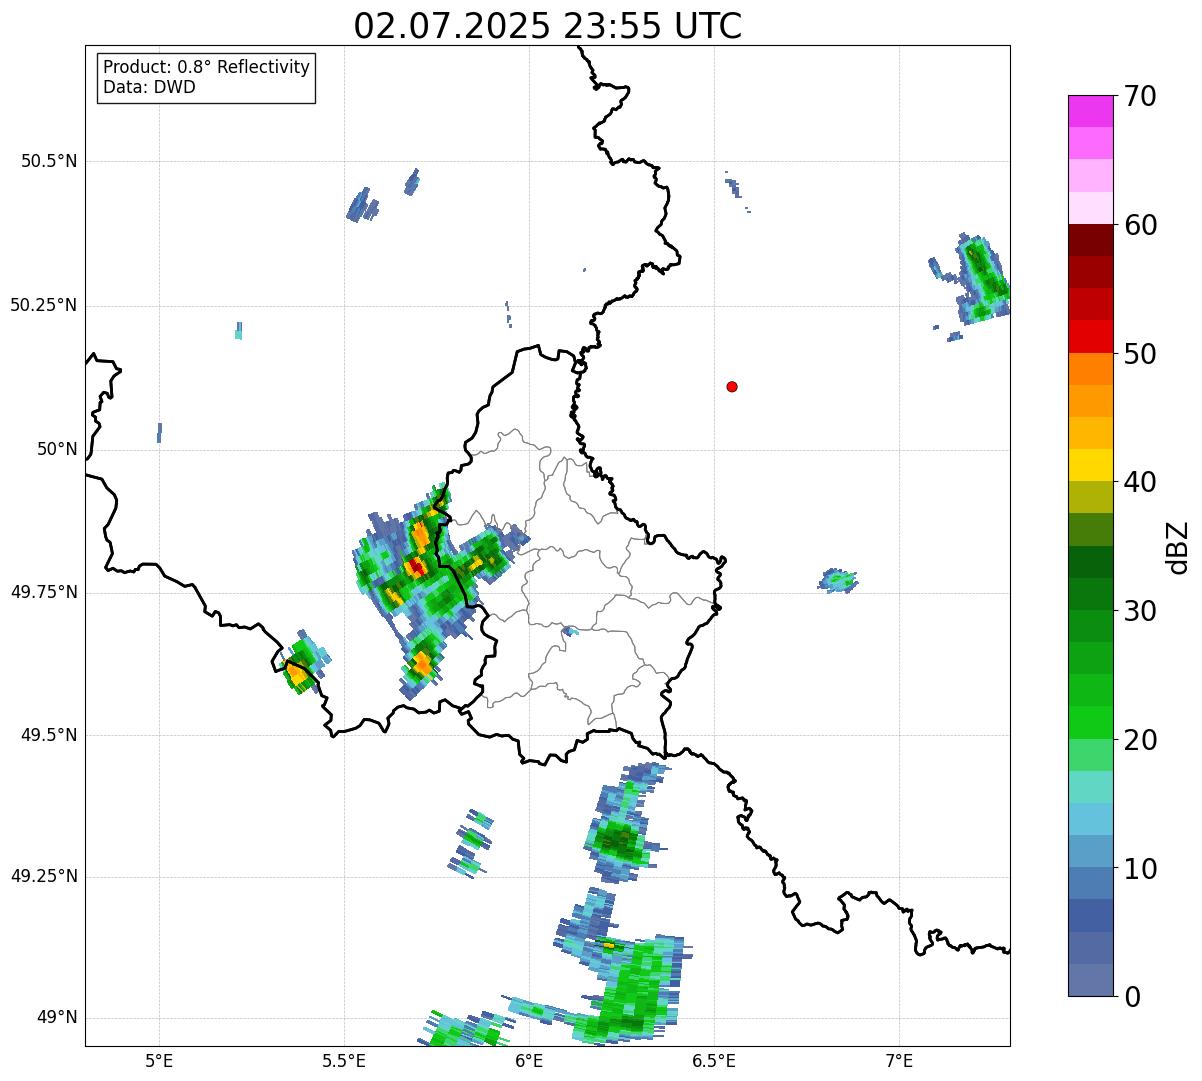Click the '50.25°N' latitude label

point(44,305)
